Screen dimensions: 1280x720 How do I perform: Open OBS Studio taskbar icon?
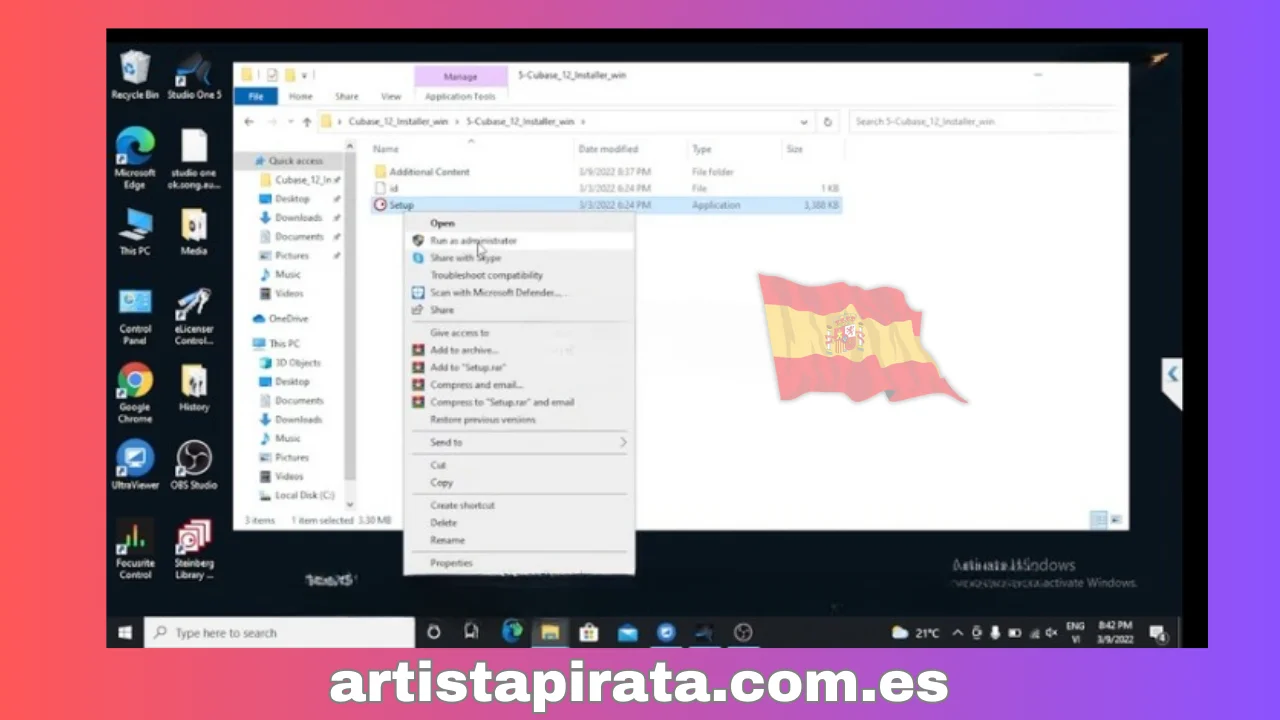click(742, 633)
